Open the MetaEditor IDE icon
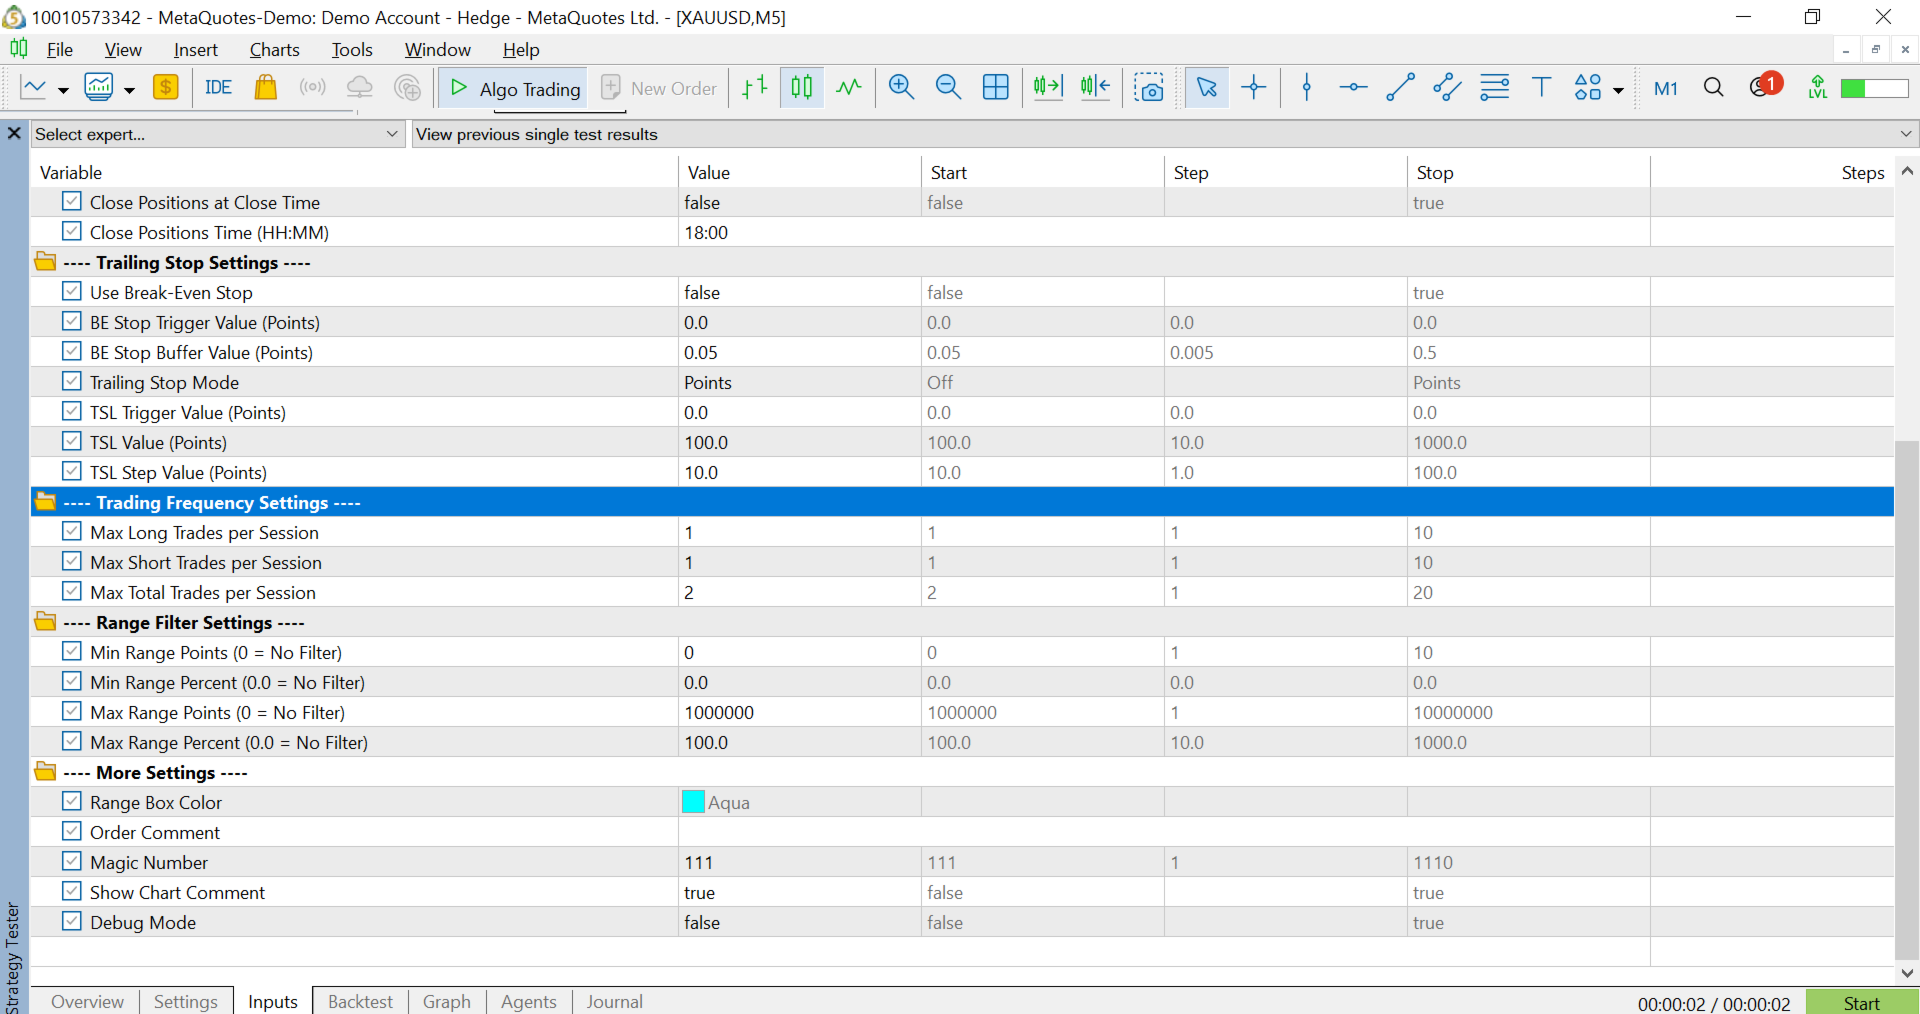Viewport: 1920px width, 1014px height. pos(218,88)
